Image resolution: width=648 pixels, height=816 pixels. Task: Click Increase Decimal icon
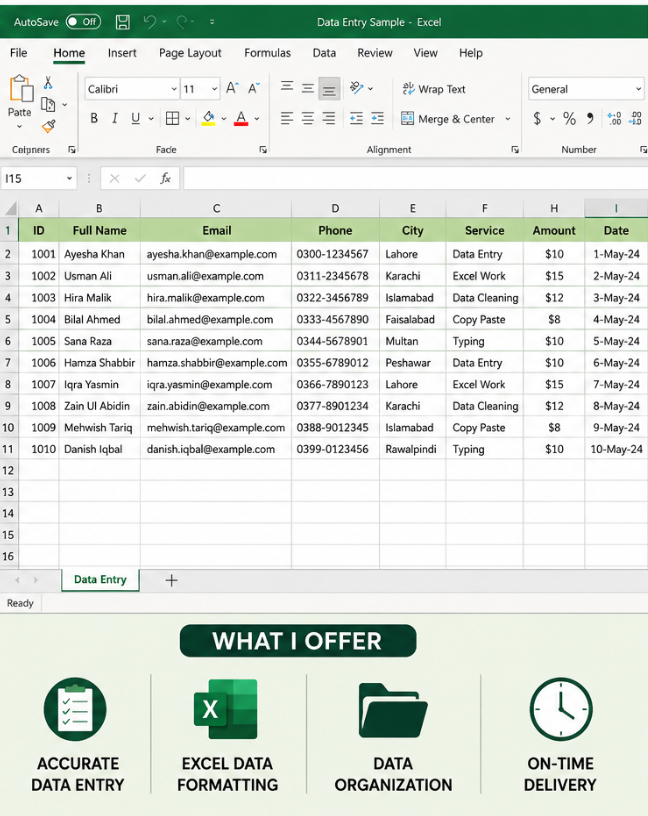pos(614,119)
